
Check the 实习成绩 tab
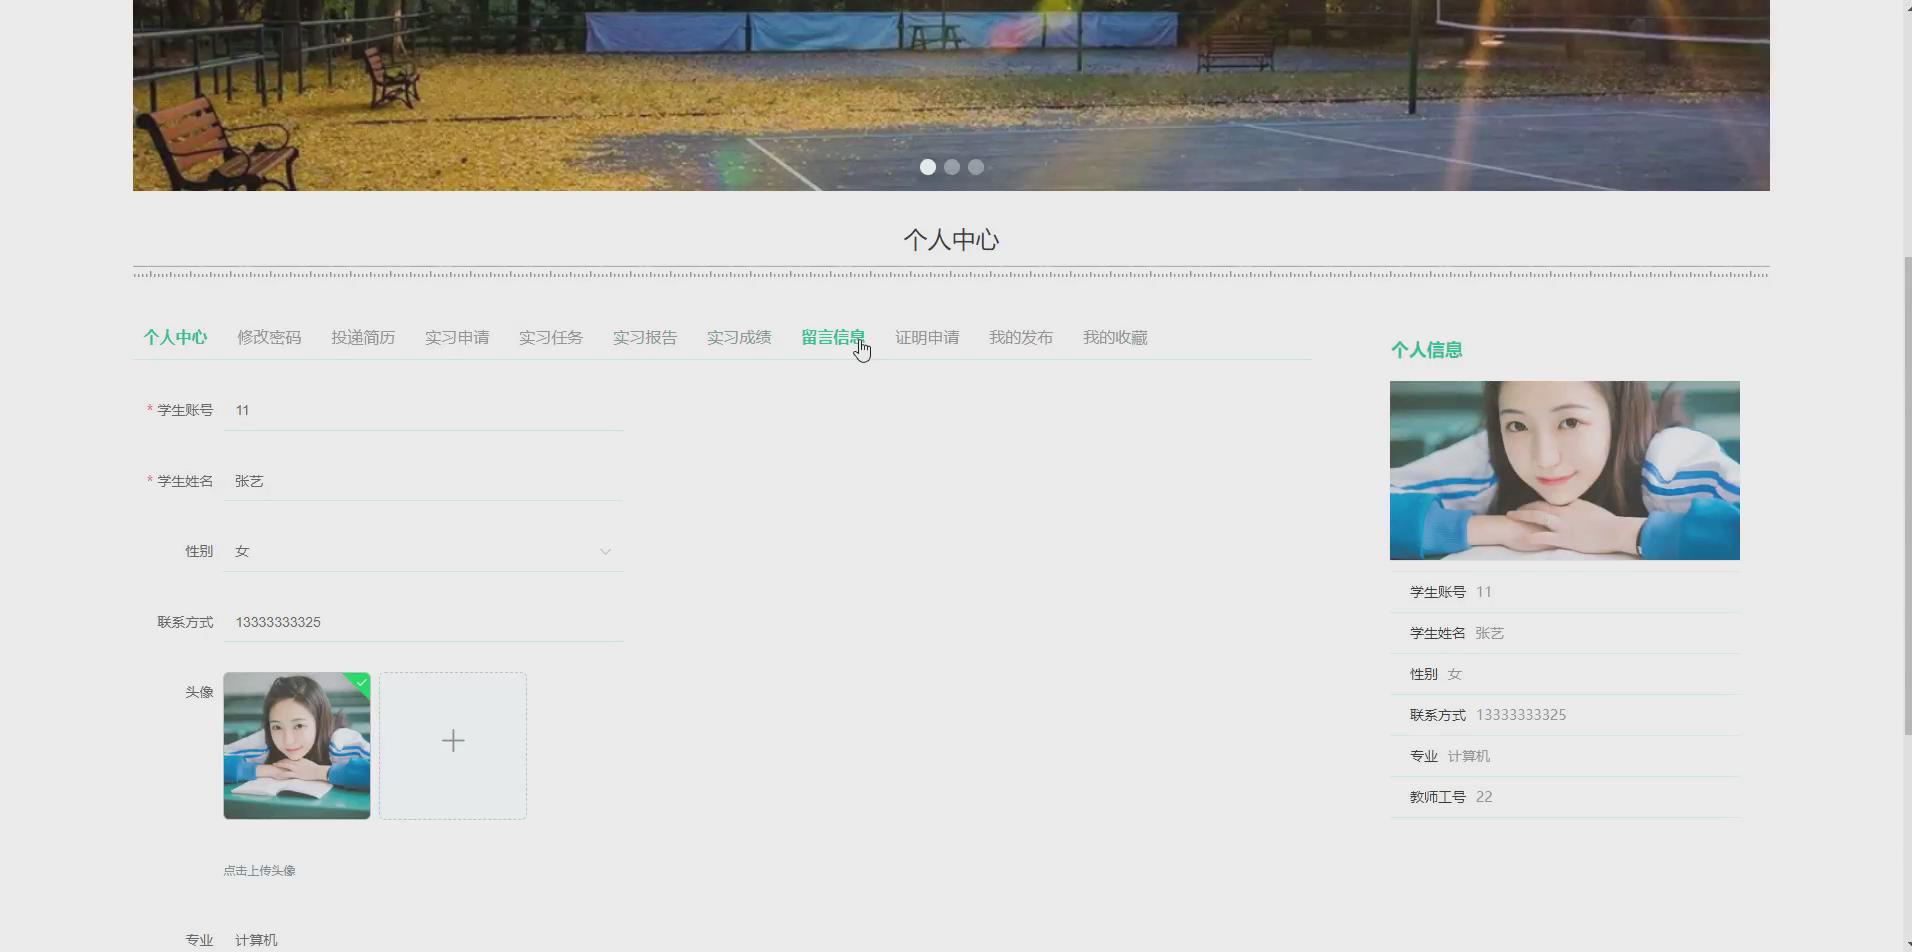[x=738, y=337]
